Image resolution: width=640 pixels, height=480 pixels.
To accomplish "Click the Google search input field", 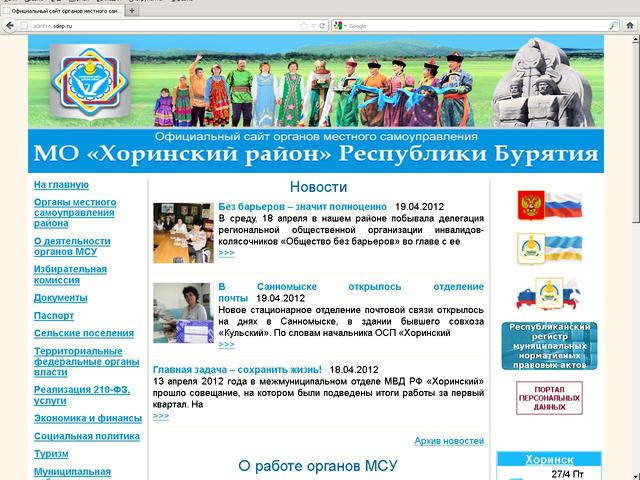I will coord(478,26).
